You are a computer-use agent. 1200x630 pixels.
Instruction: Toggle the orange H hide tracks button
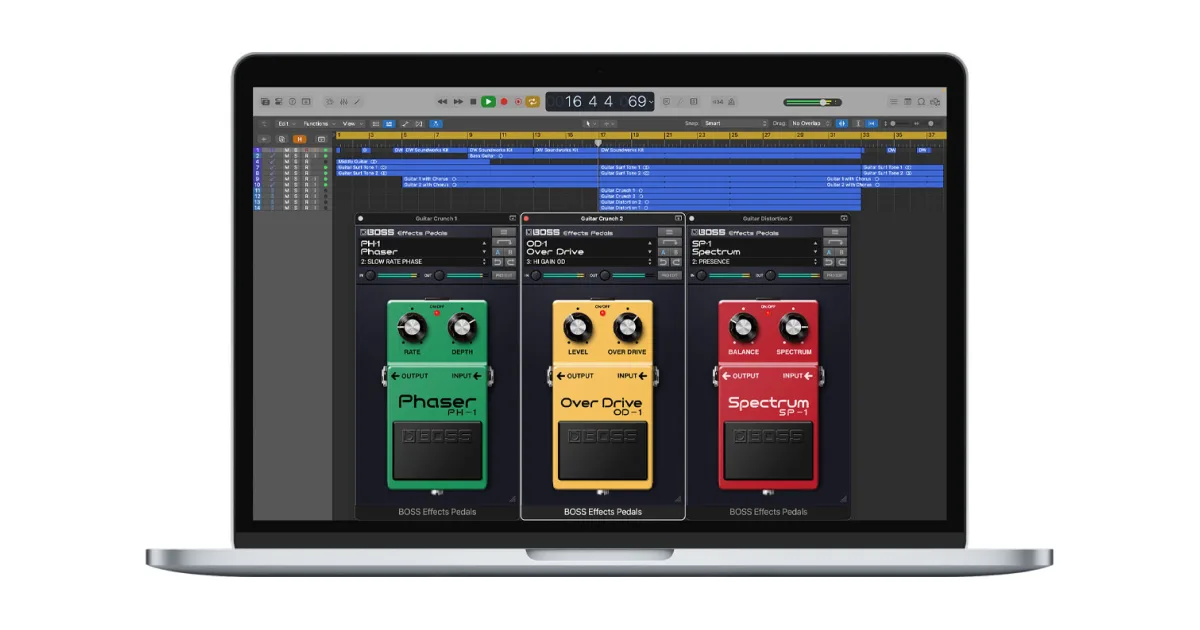click(x=300, y=139)
